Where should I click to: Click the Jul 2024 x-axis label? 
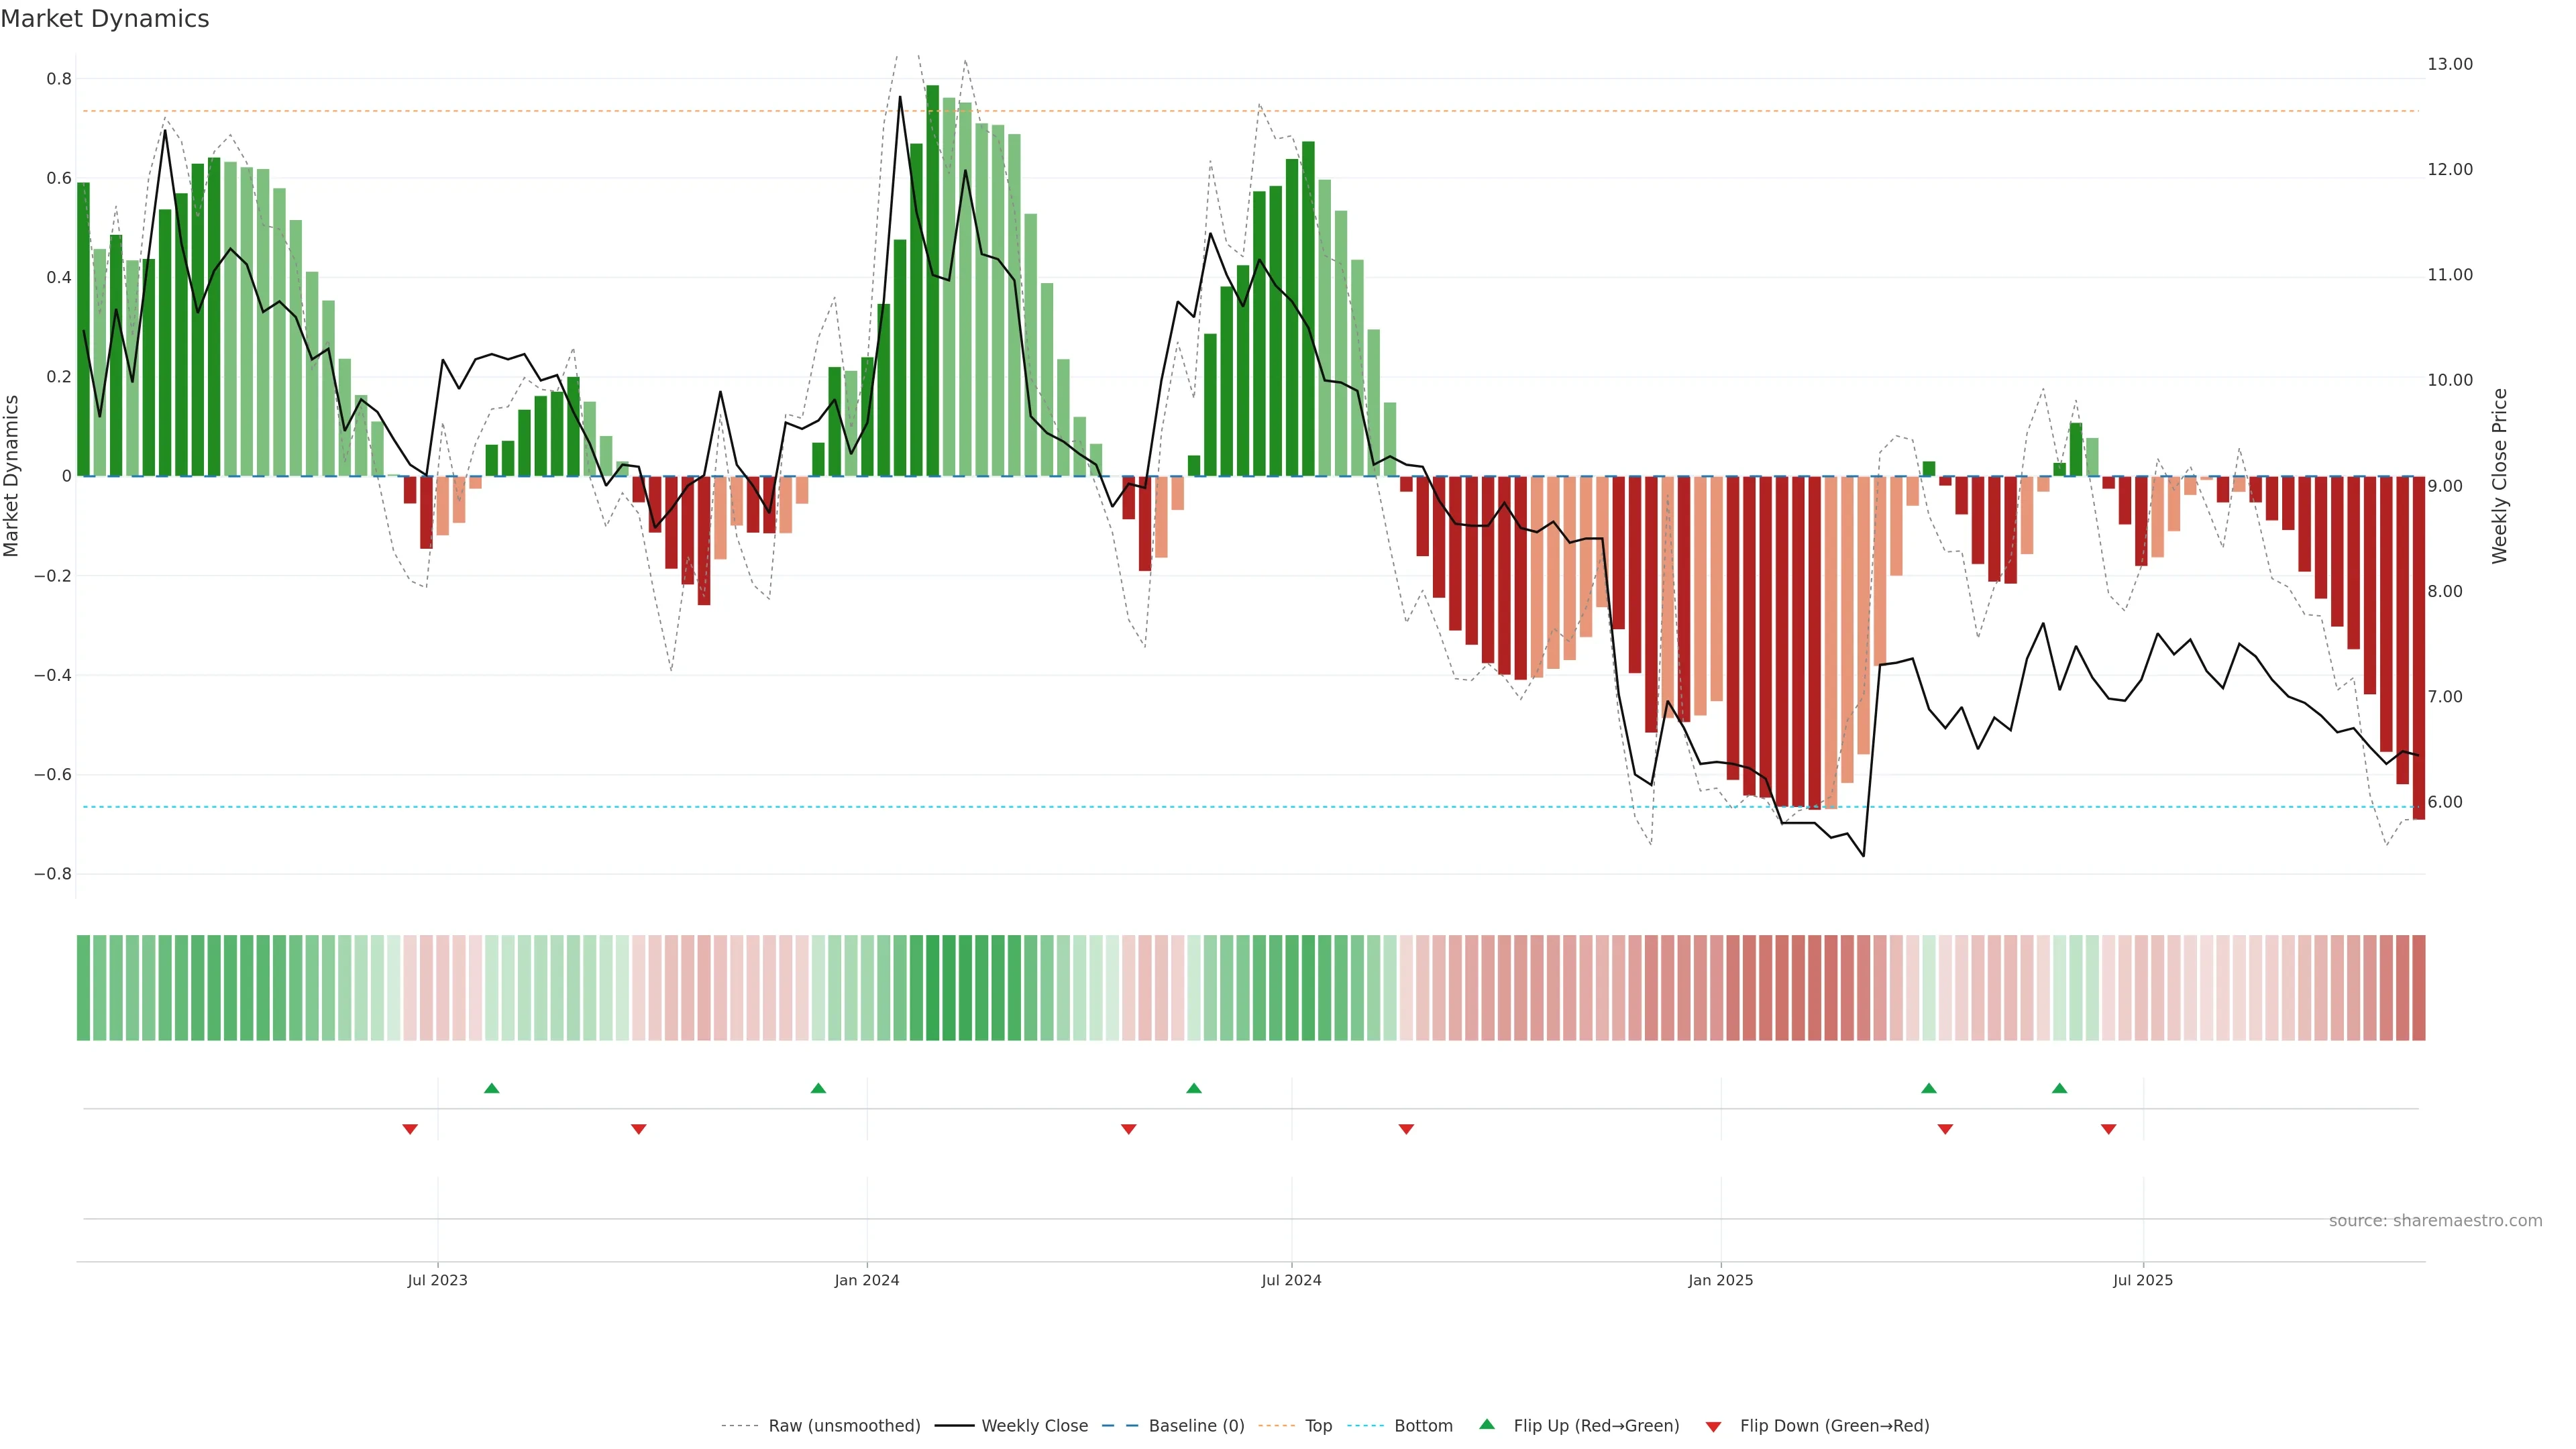click(x=1291, y=1280)
